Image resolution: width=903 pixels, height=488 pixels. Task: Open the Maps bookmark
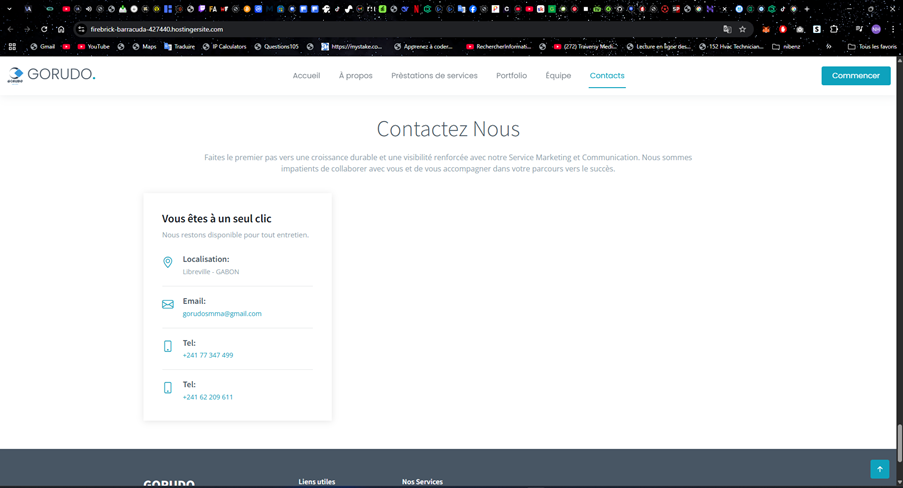click(145, 47)
